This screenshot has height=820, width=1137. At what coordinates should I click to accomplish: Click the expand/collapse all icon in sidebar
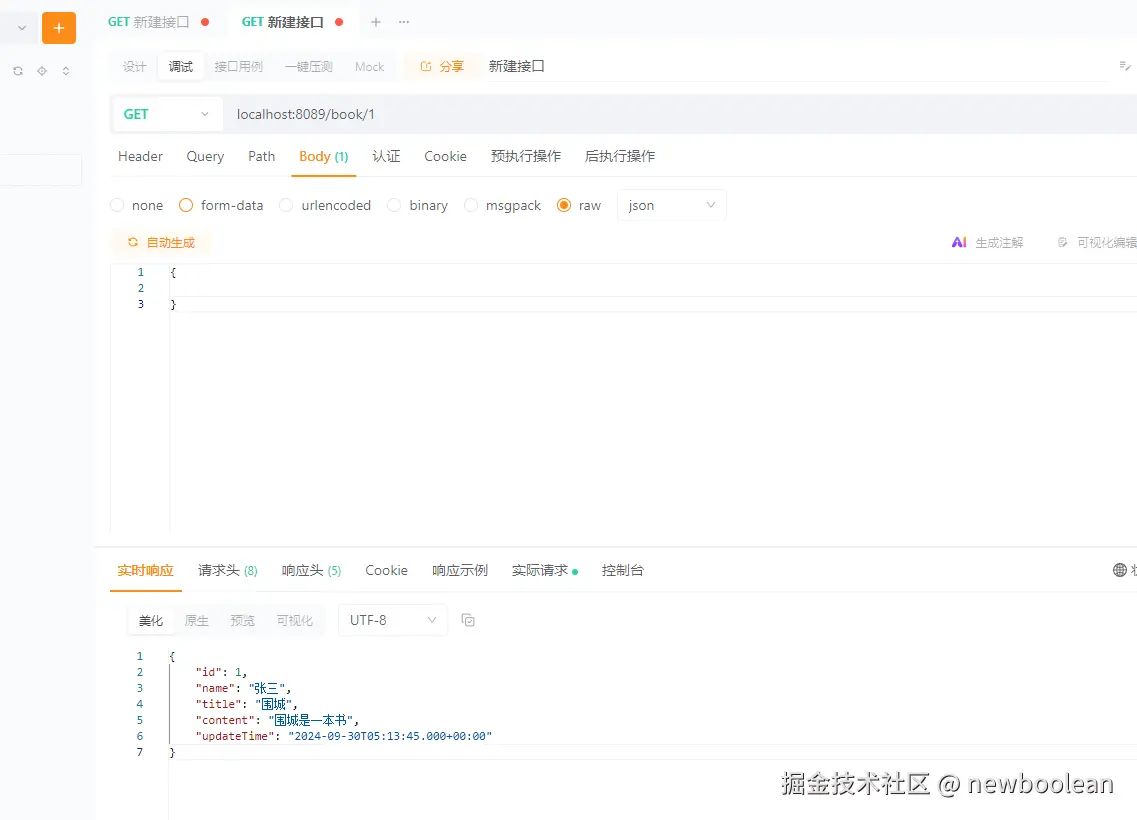[66, 71]
